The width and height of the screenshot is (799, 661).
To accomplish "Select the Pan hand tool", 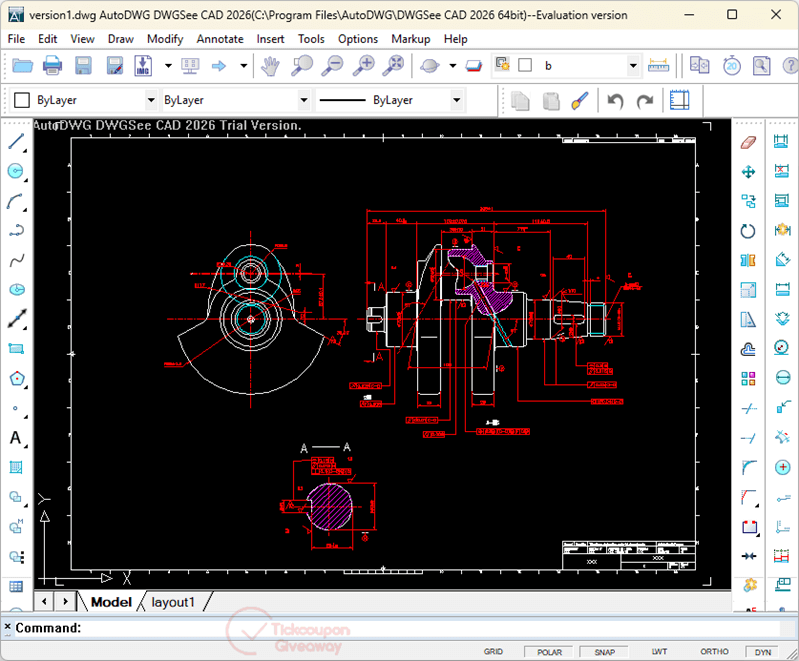I will pos(270,66).
